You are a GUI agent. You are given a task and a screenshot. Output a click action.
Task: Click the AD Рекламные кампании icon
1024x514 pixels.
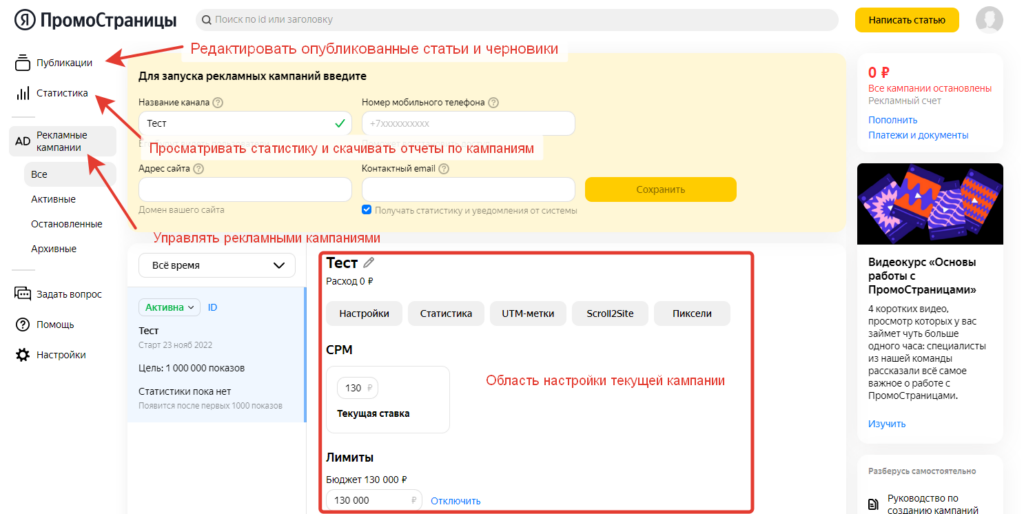(23, 142)
